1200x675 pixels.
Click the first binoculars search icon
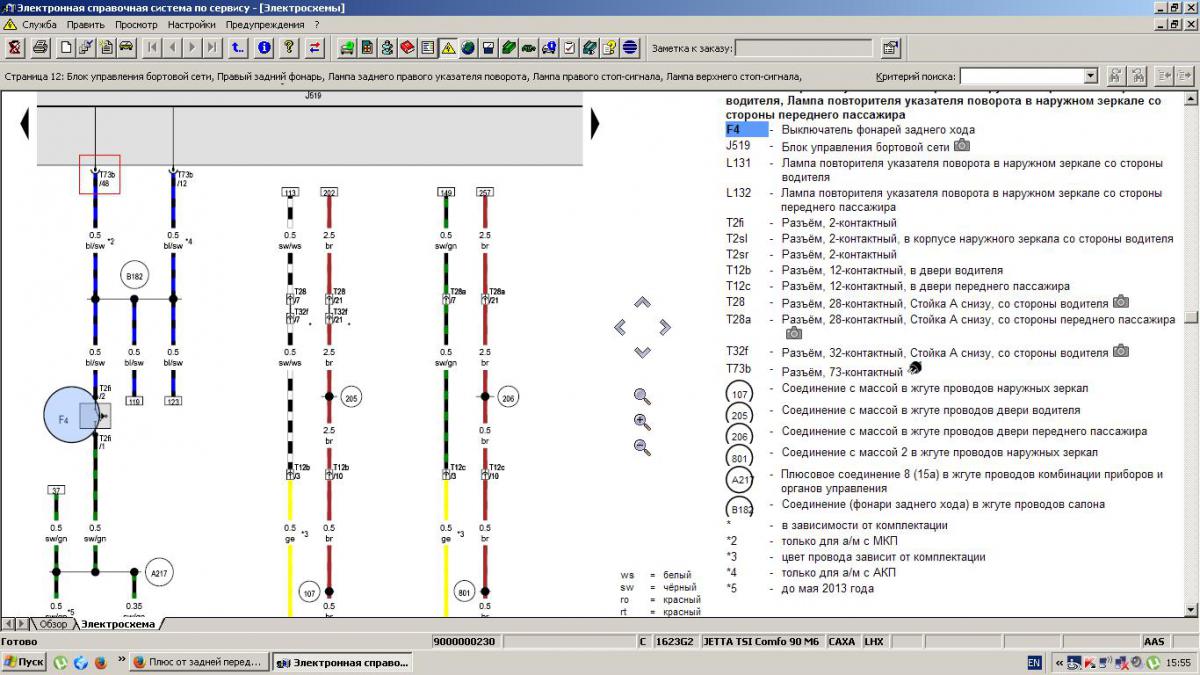(x=1116, y=76)
